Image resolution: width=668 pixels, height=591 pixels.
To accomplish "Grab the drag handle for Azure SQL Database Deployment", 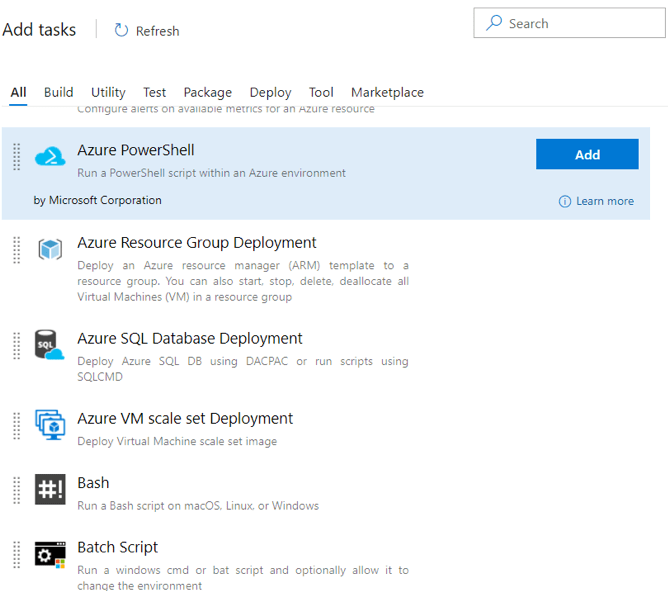I will tap(17, 346).
